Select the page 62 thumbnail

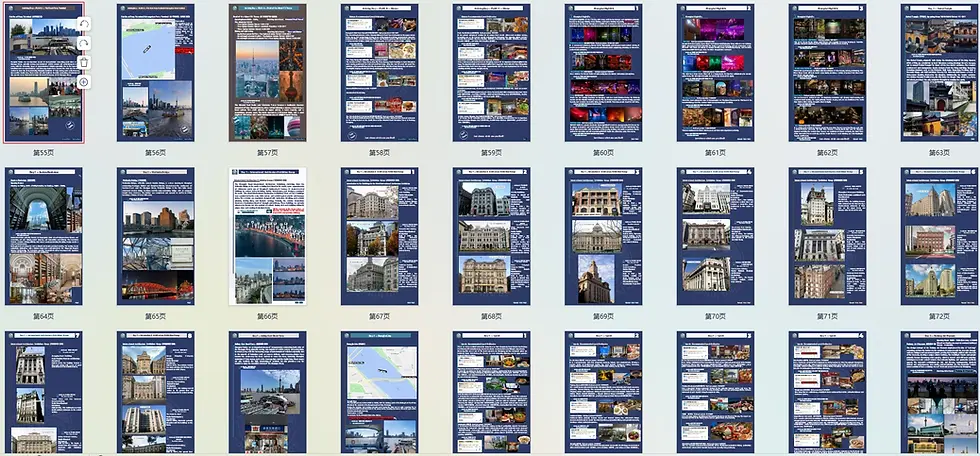pos(827,72)
